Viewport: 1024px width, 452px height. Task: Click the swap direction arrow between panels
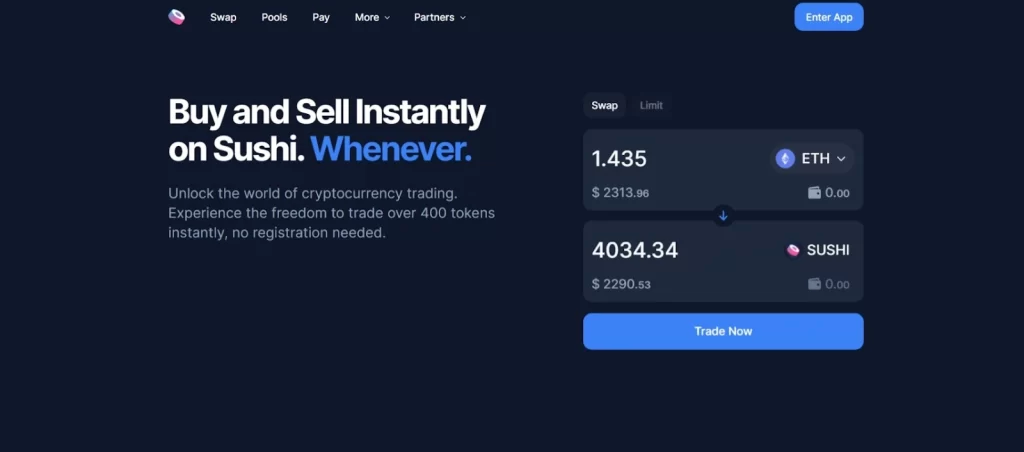point(723,215)
